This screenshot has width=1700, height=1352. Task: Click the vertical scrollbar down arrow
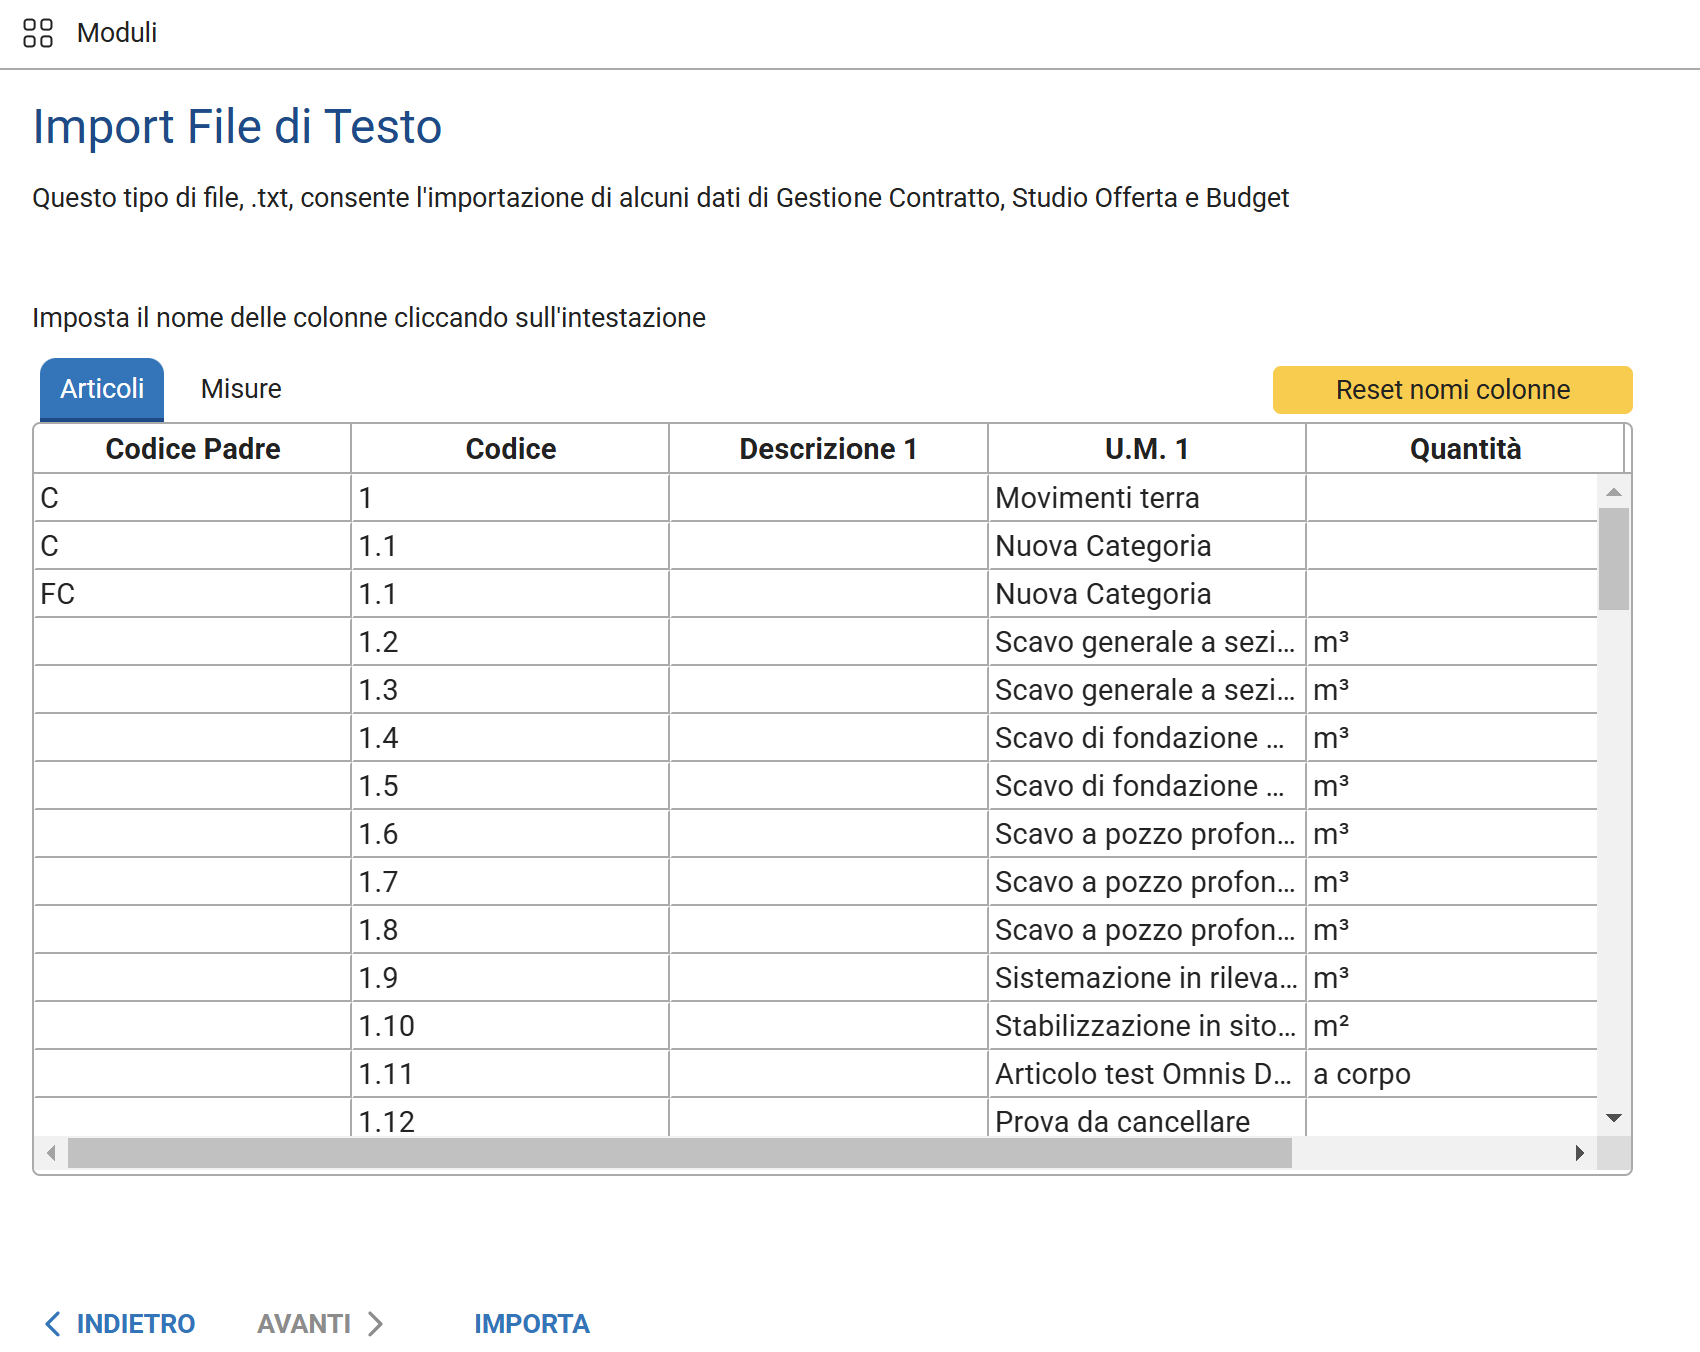click(x=1613, y=1118)
